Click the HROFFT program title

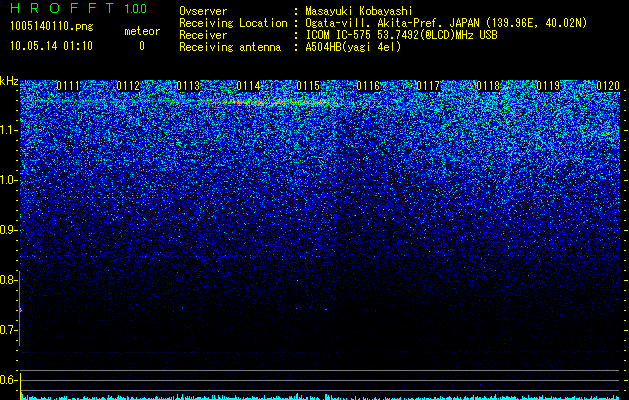[62, 8]
